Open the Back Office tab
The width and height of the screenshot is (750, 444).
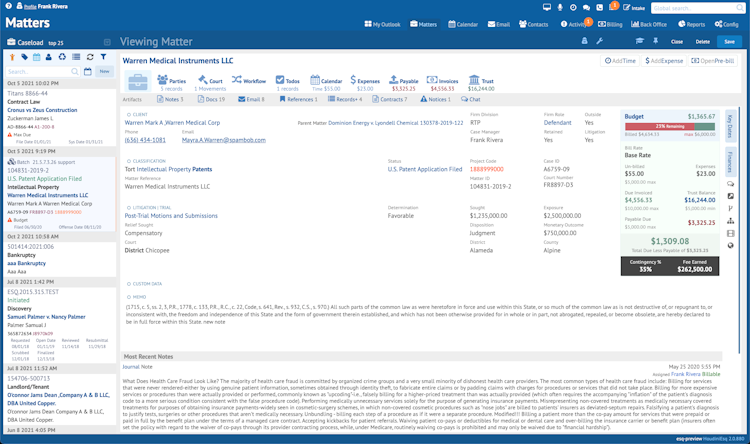pos(649,24)
